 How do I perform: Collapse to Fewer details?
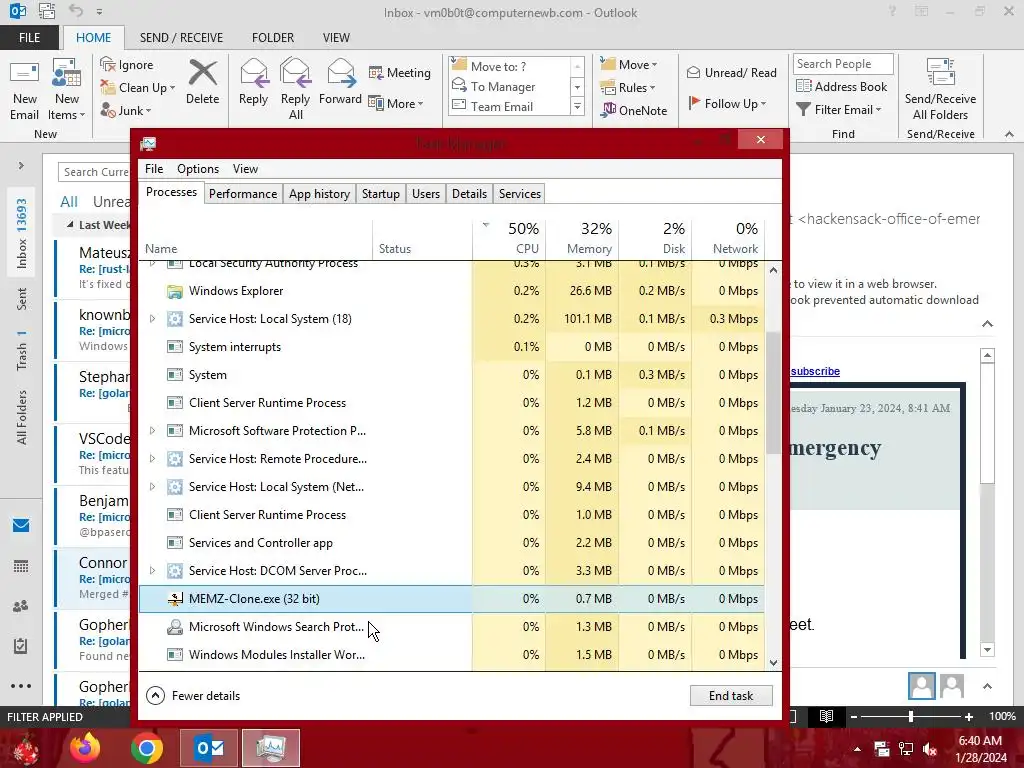coord(193,696)
